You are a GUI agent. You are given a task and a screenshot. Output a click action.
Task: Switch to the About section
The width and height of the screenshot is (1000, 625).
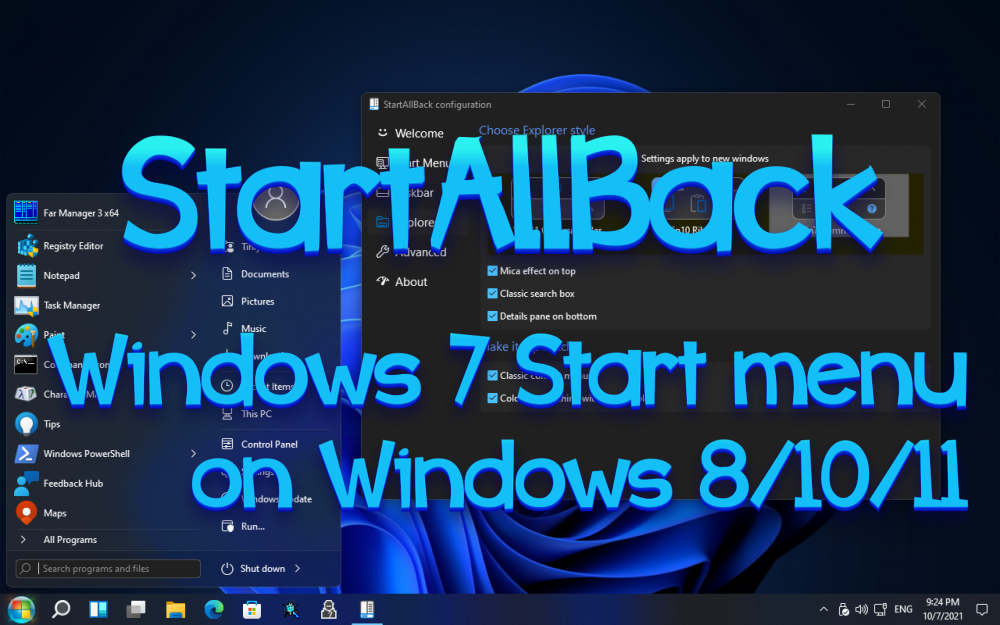(x=410, y=281)
